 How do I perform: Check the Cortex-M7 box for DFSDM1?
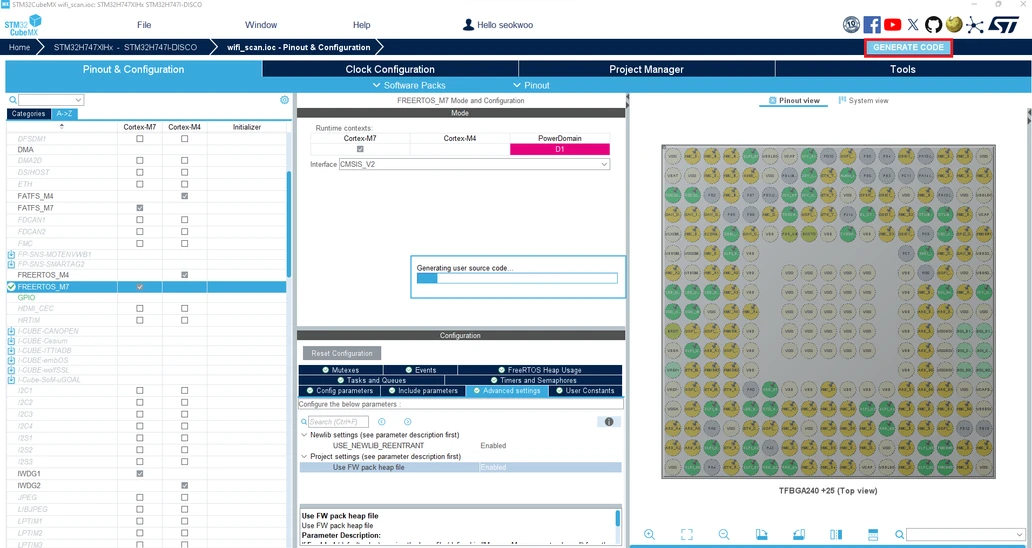pos(140,139)
